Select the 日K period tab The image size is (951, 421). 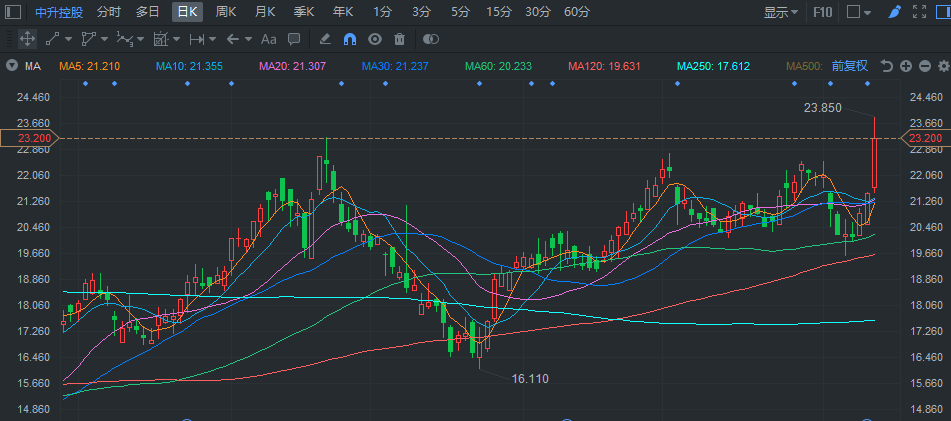[x=187, y=12]
